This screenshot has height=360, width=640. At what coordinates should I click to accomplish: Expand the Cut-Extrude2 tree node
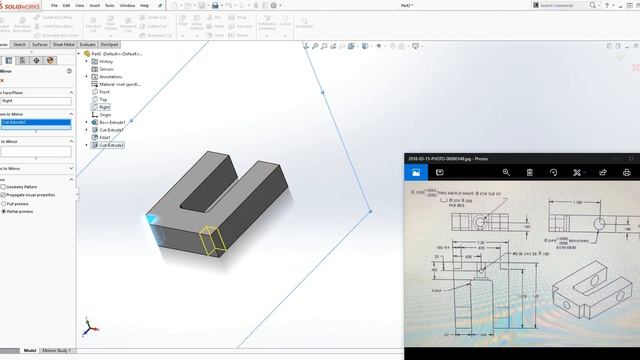[87, 145]
